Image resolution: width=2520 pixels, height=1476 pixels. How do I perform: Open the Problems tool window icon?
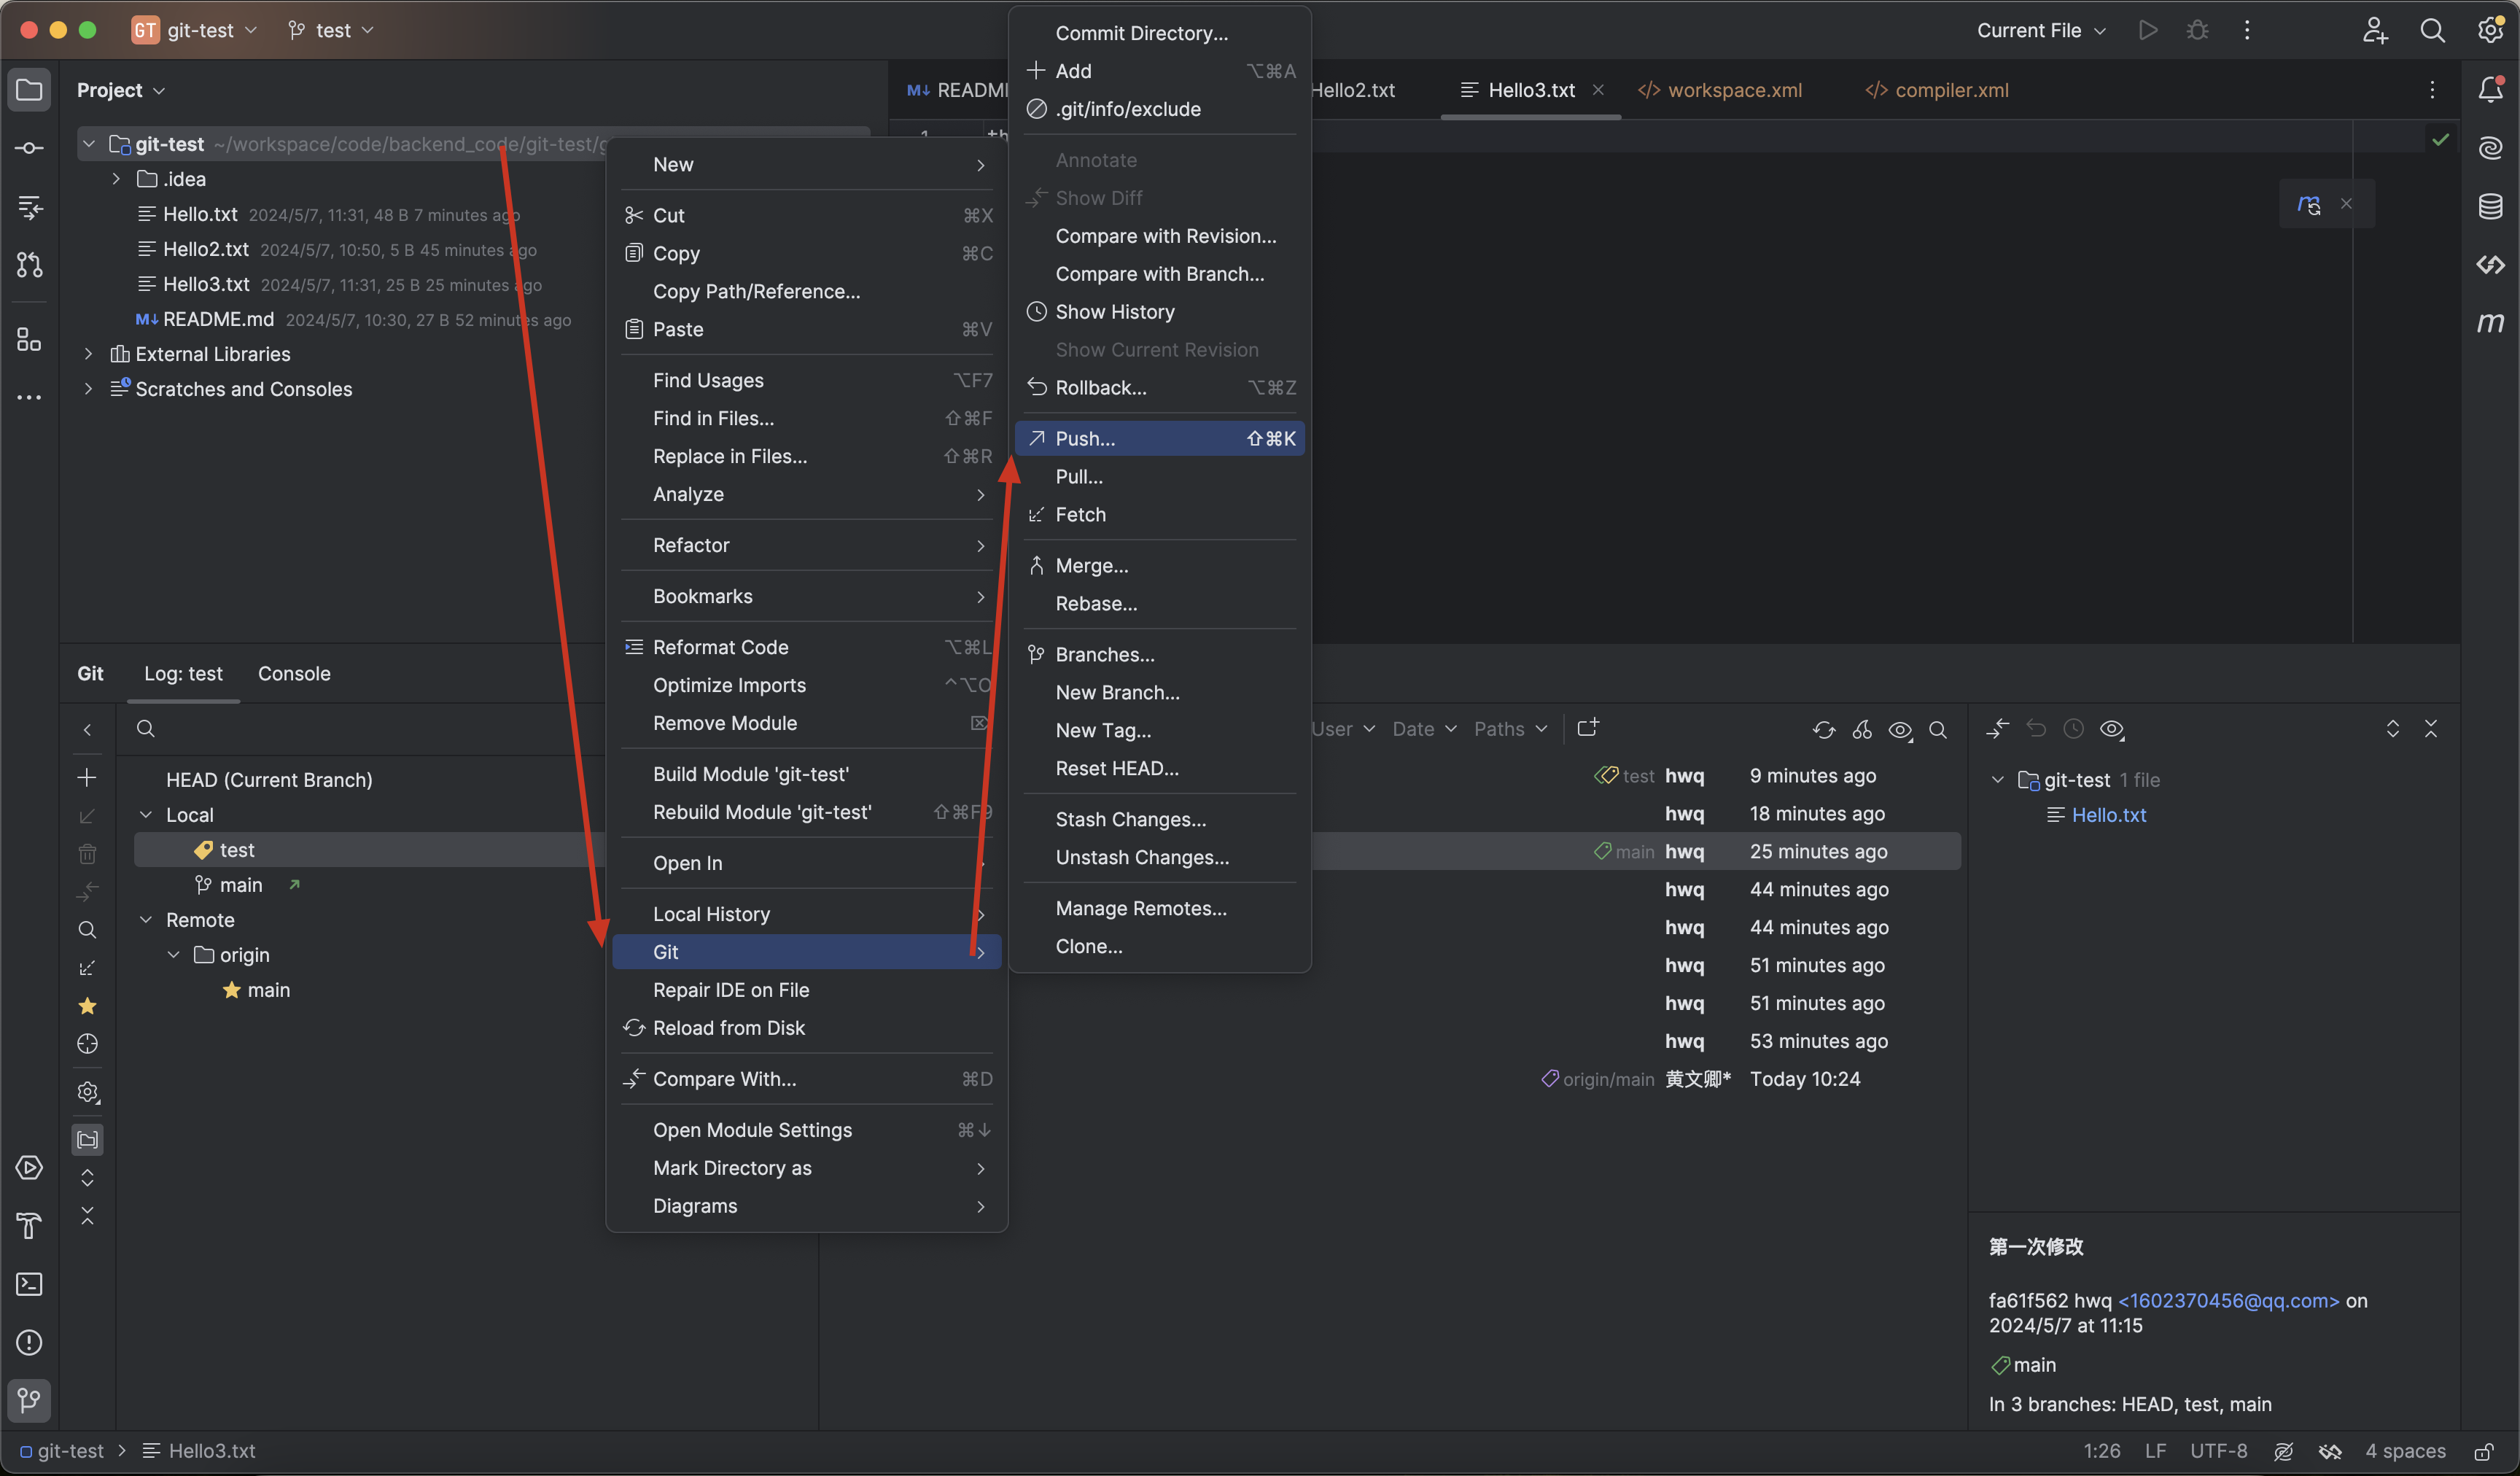[29, 1342]
